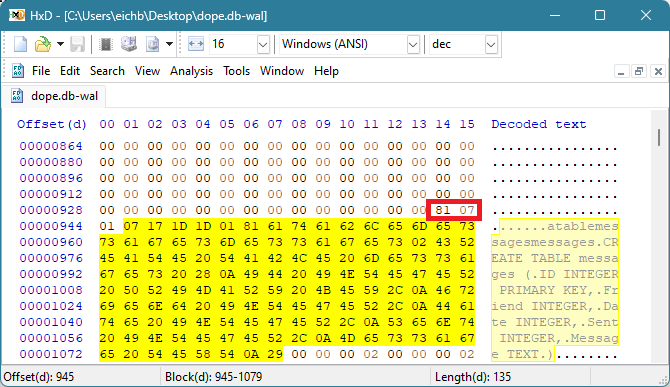Click column header 00
The image size is (670, 387).
pyautogui.click(x=107, y=124)
